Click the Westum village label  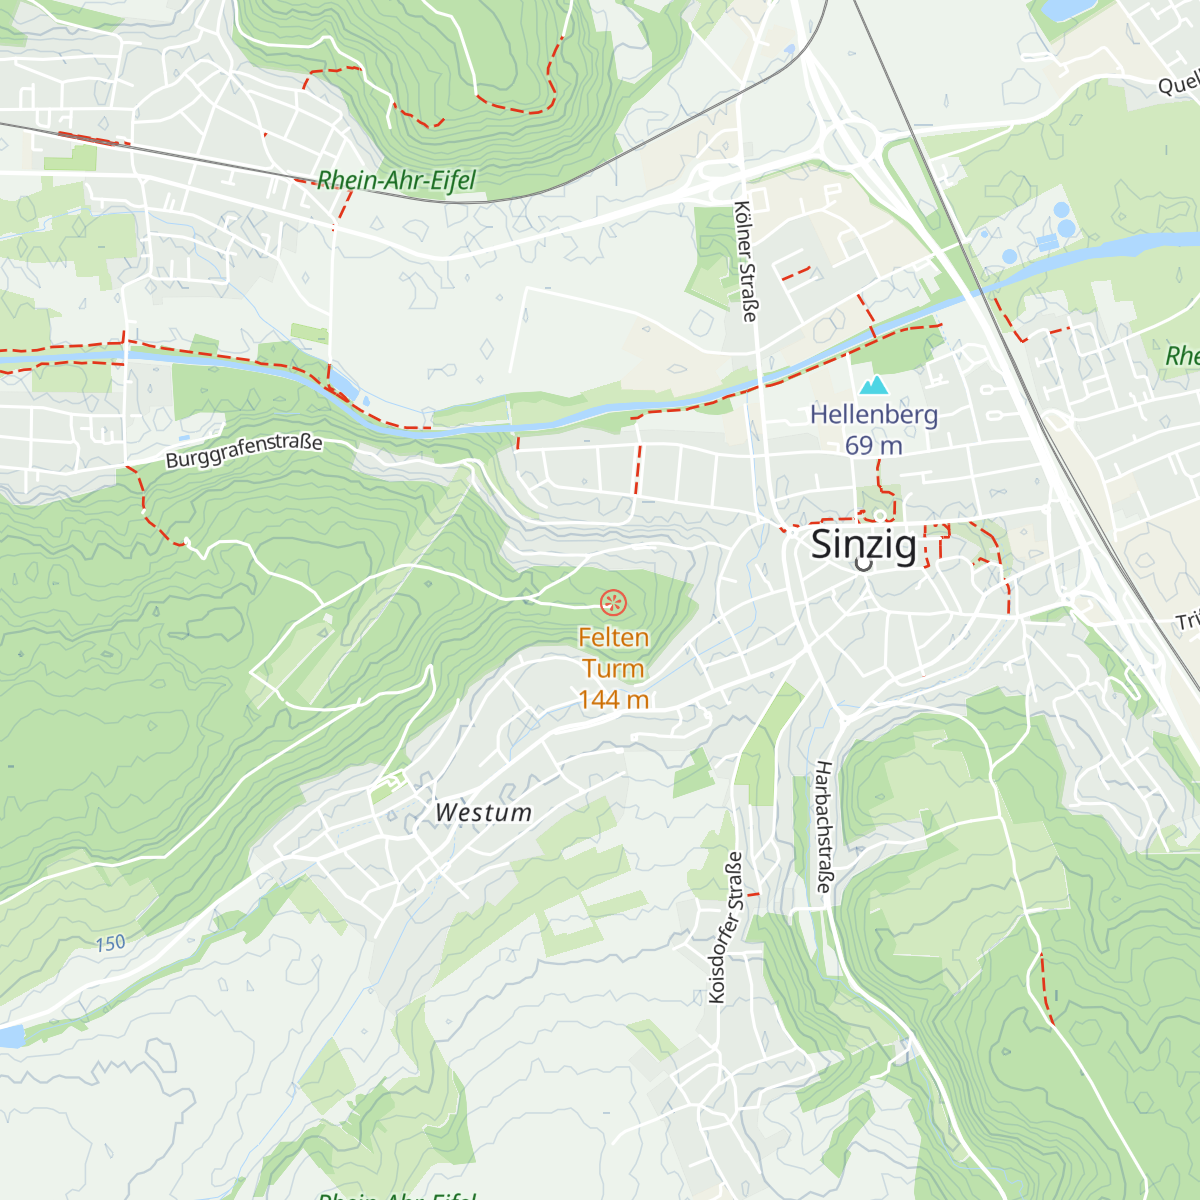[x=484, y=812]
